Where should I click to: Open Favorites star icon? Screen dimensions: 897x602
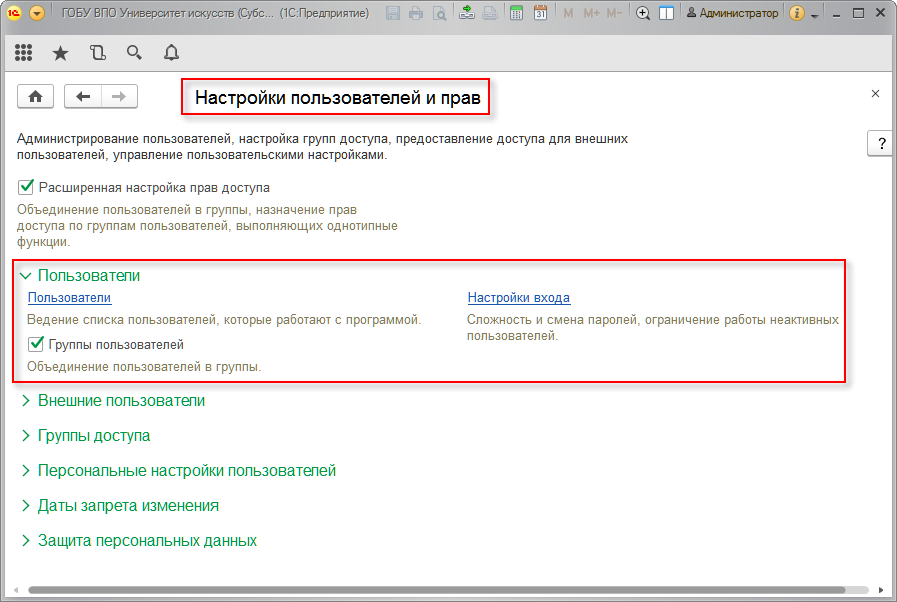(60, 53)
